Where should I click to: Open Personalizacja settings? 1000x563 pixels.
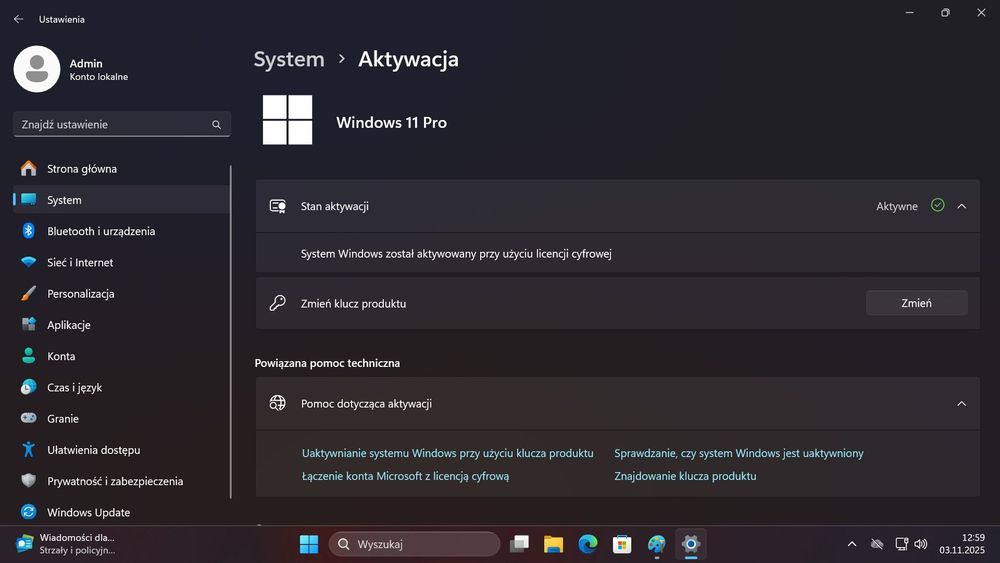click(x=121, y=293)
